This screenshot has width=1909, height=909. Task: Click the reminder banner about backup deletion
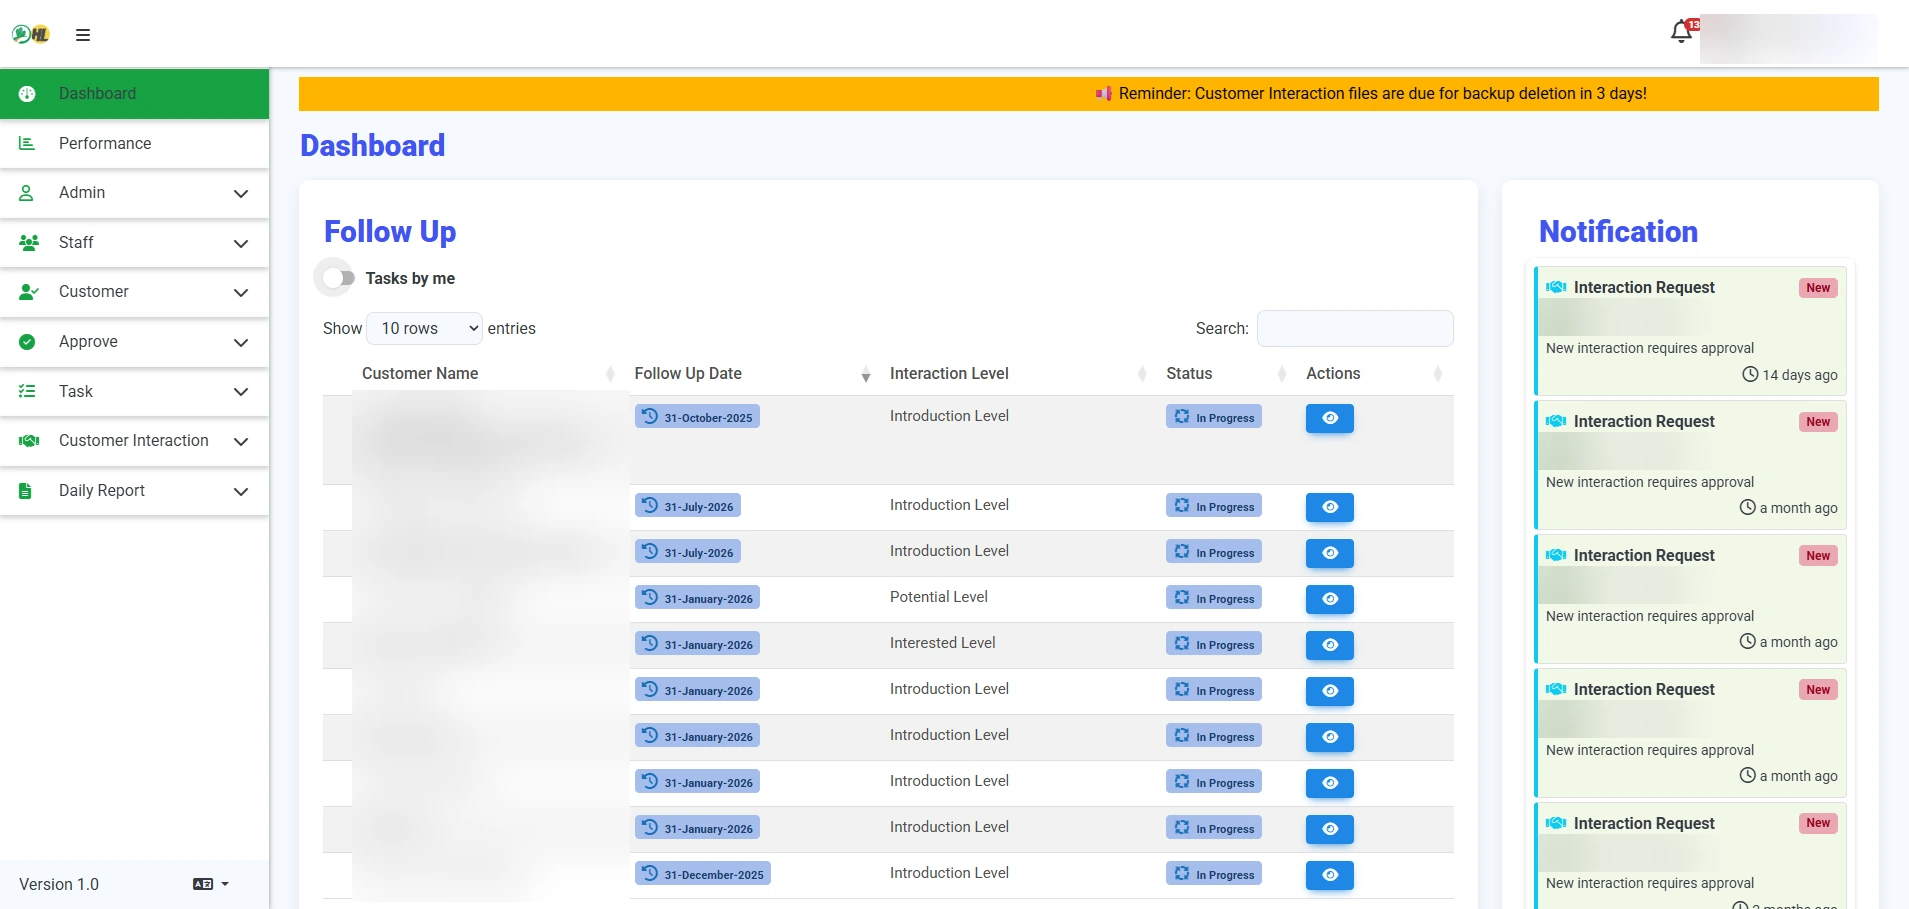click(1088, 94)
